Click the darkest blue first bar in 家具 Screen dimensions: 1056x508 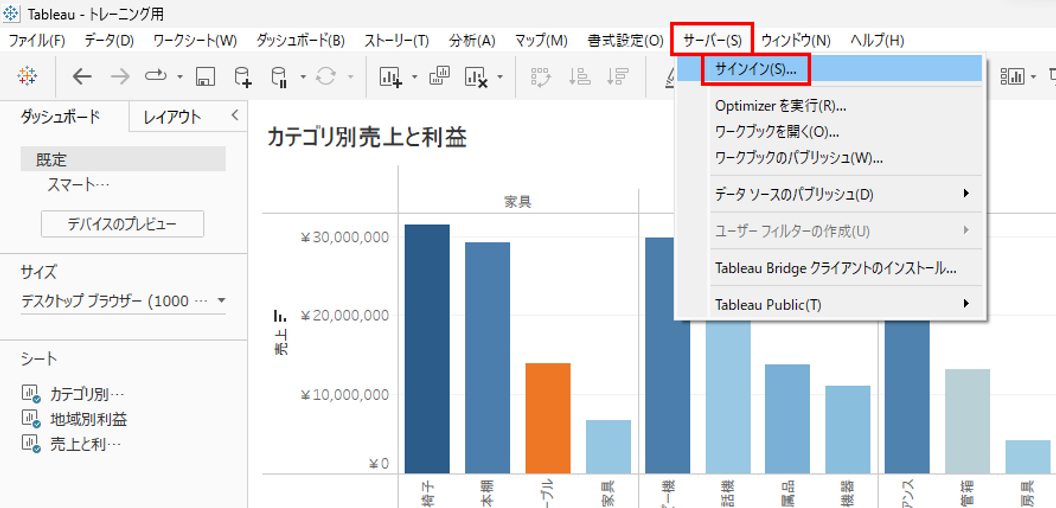coord(427,349)
